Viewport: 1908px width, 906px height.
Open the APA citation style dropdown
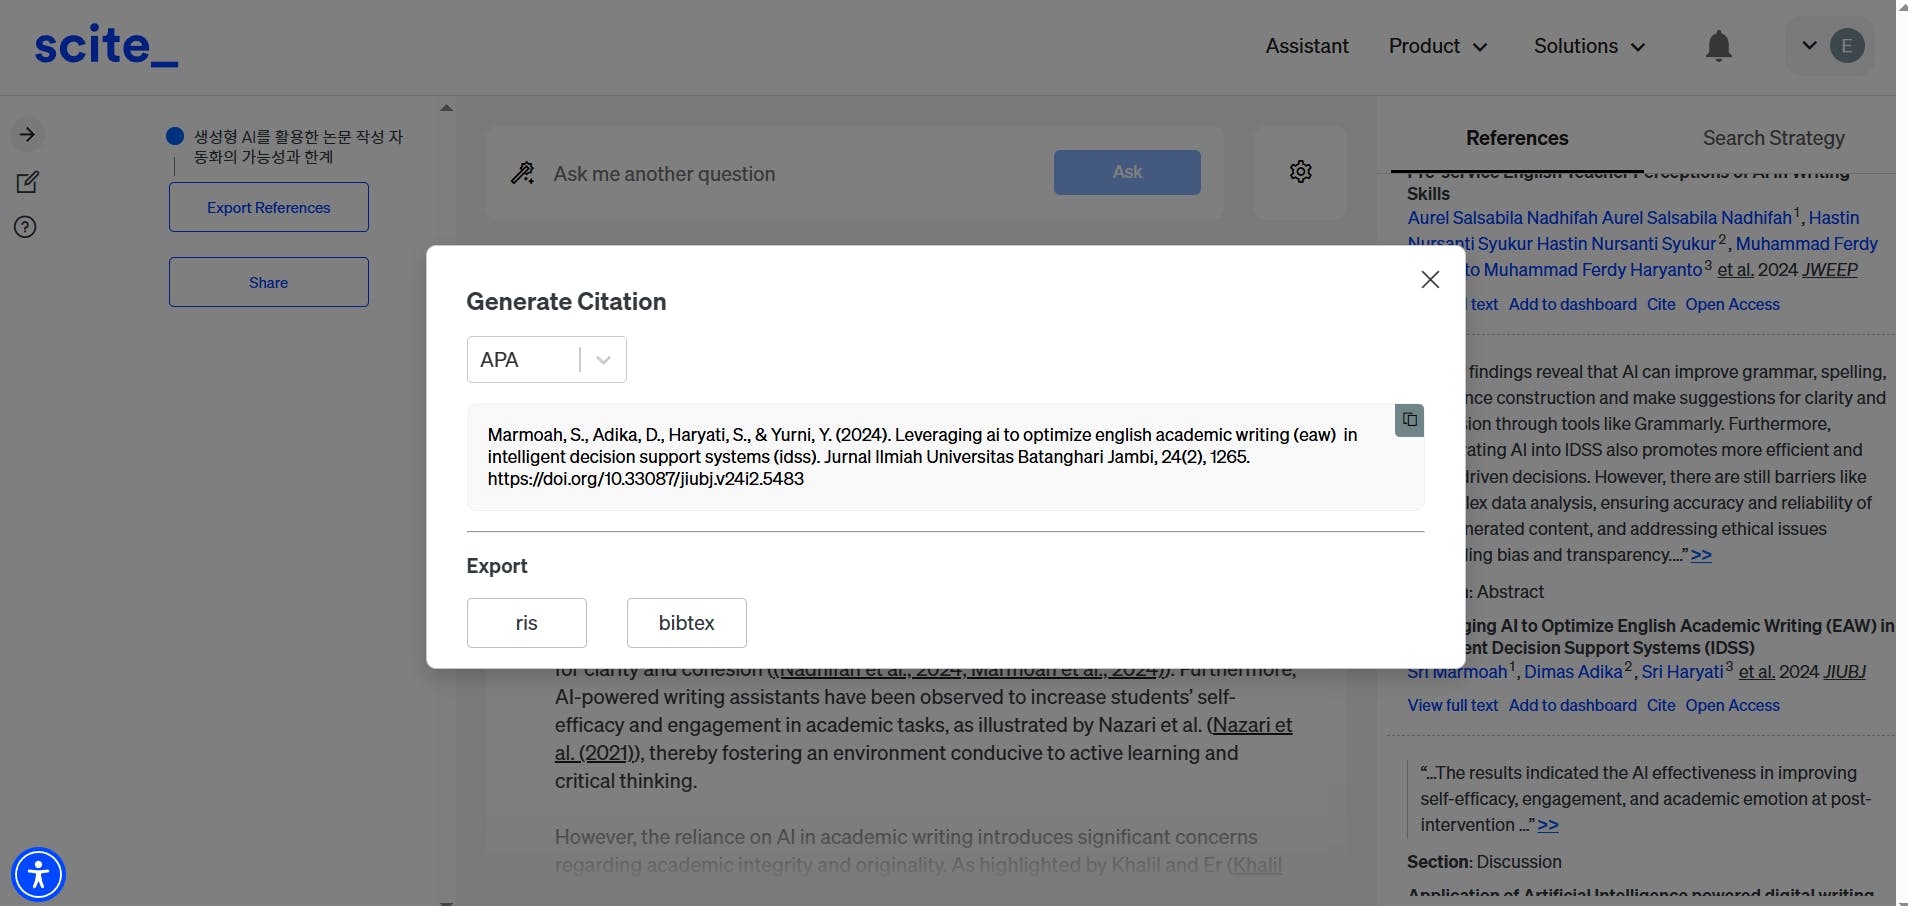[x=546, y=360]
